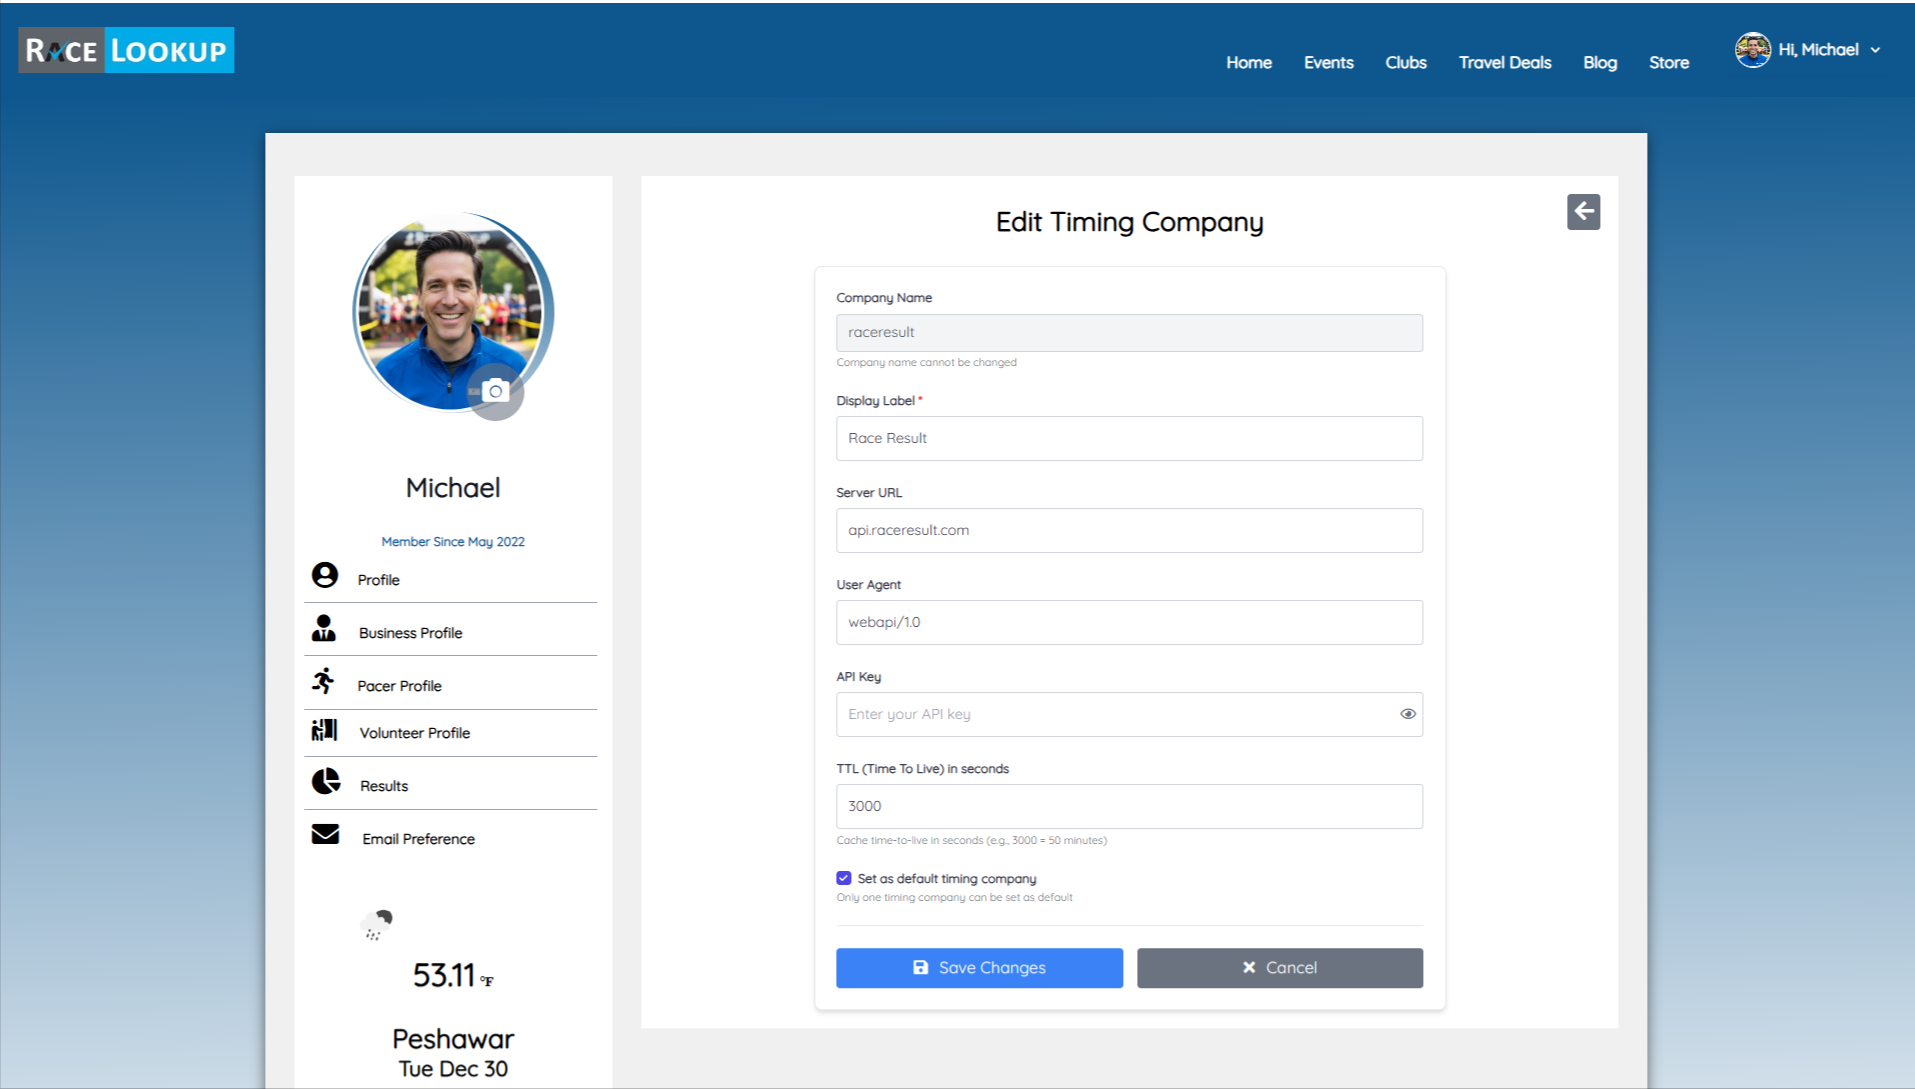Click the weather icon above the temperature

pyautogui.click(x=378, y=922)
